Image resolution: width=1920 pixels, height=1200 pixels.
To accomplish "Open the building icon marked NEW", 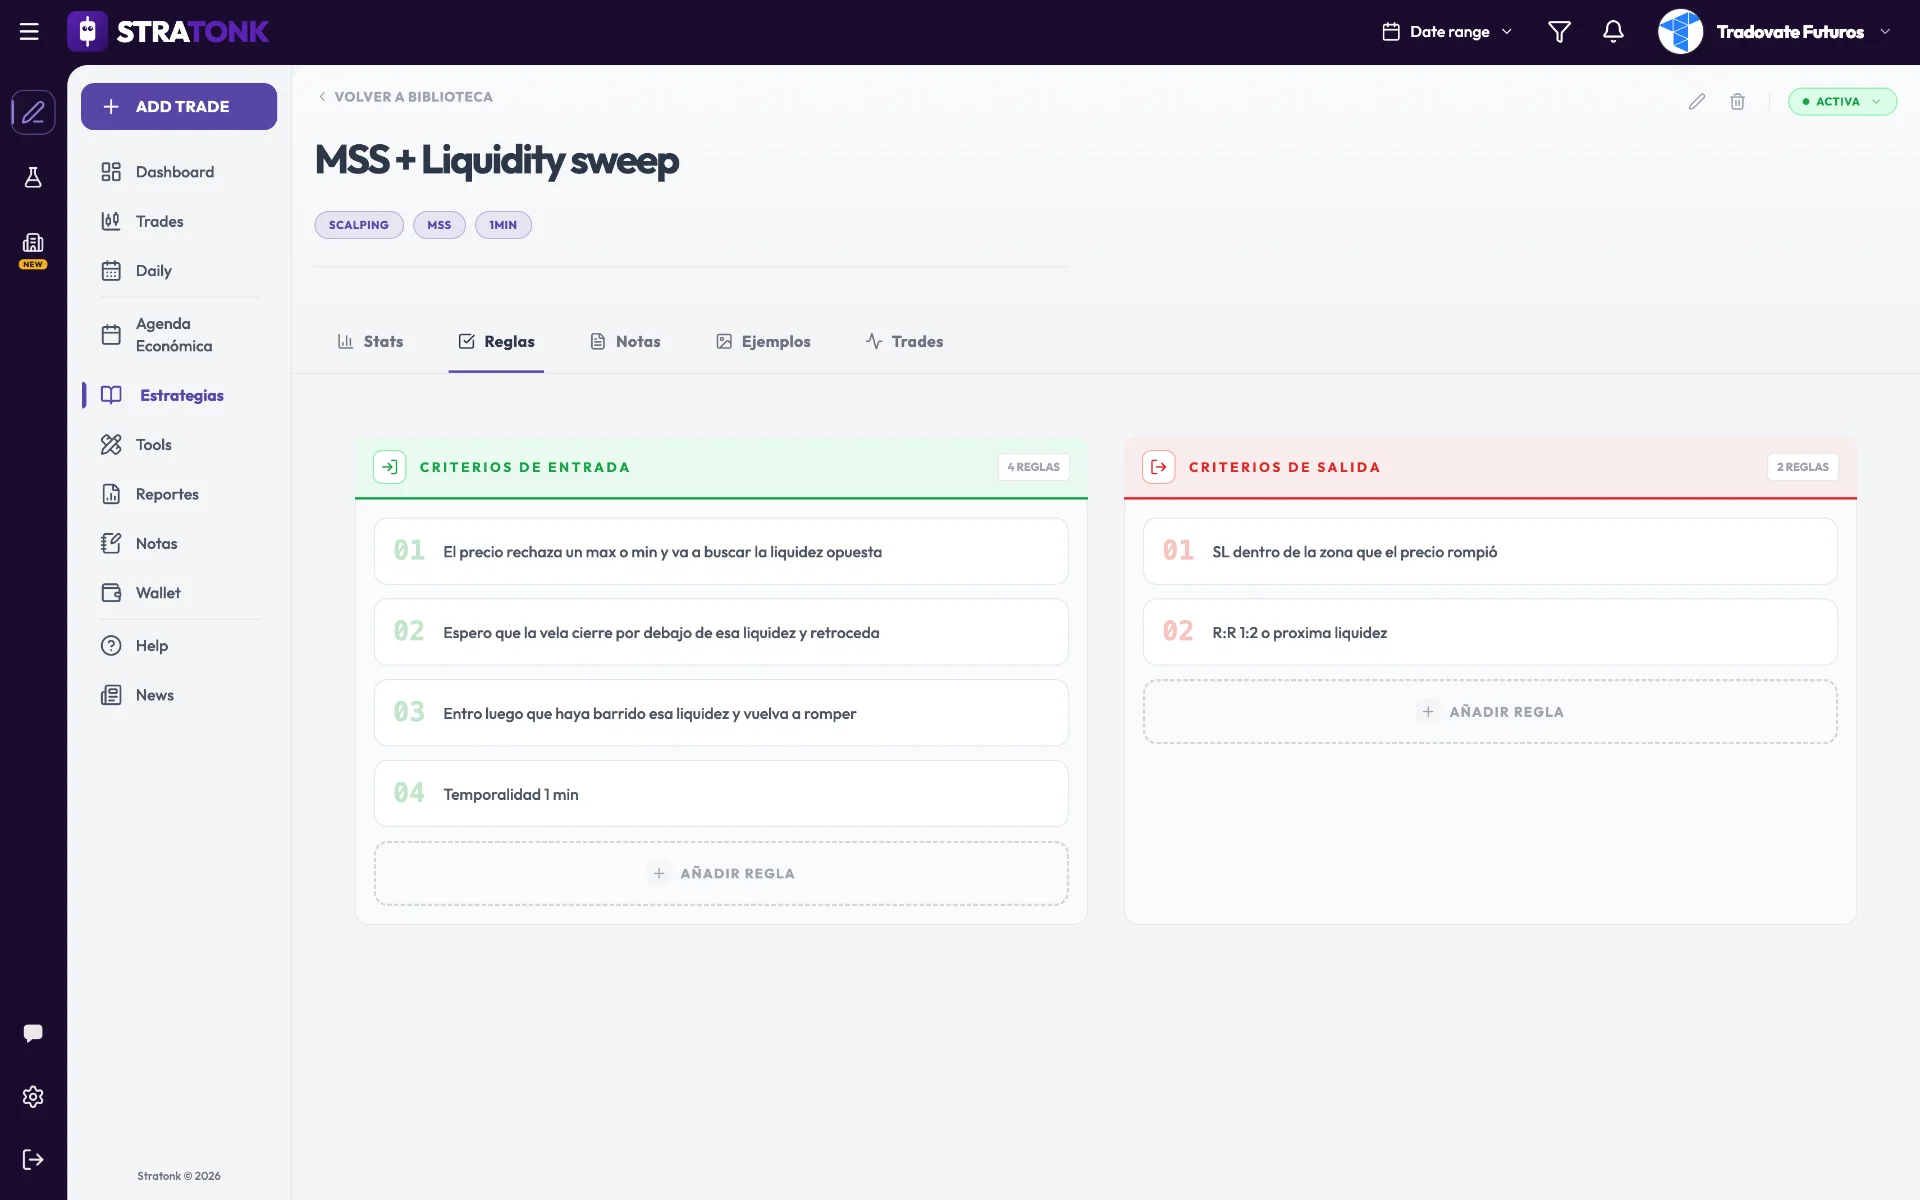I will pyautogui.click(x=33, y=249).
